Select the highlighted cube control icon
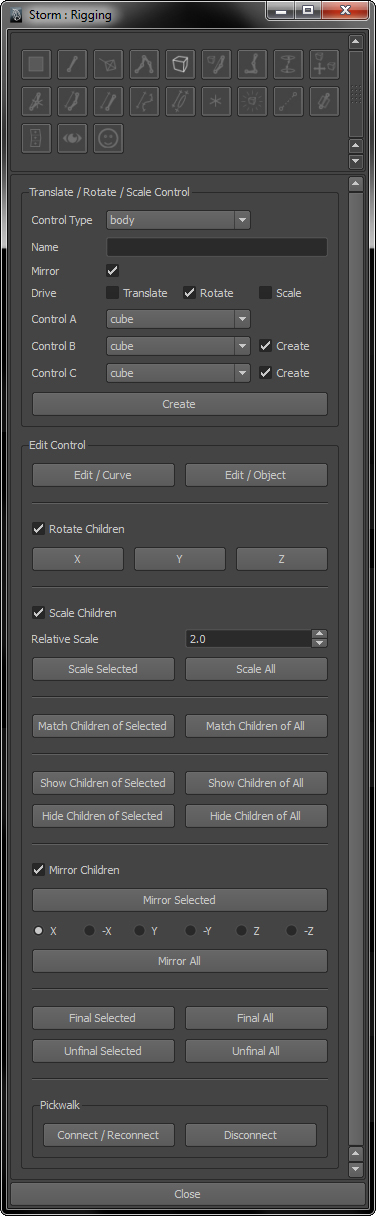The image size is (376, 1216). (x=180, y=65)
